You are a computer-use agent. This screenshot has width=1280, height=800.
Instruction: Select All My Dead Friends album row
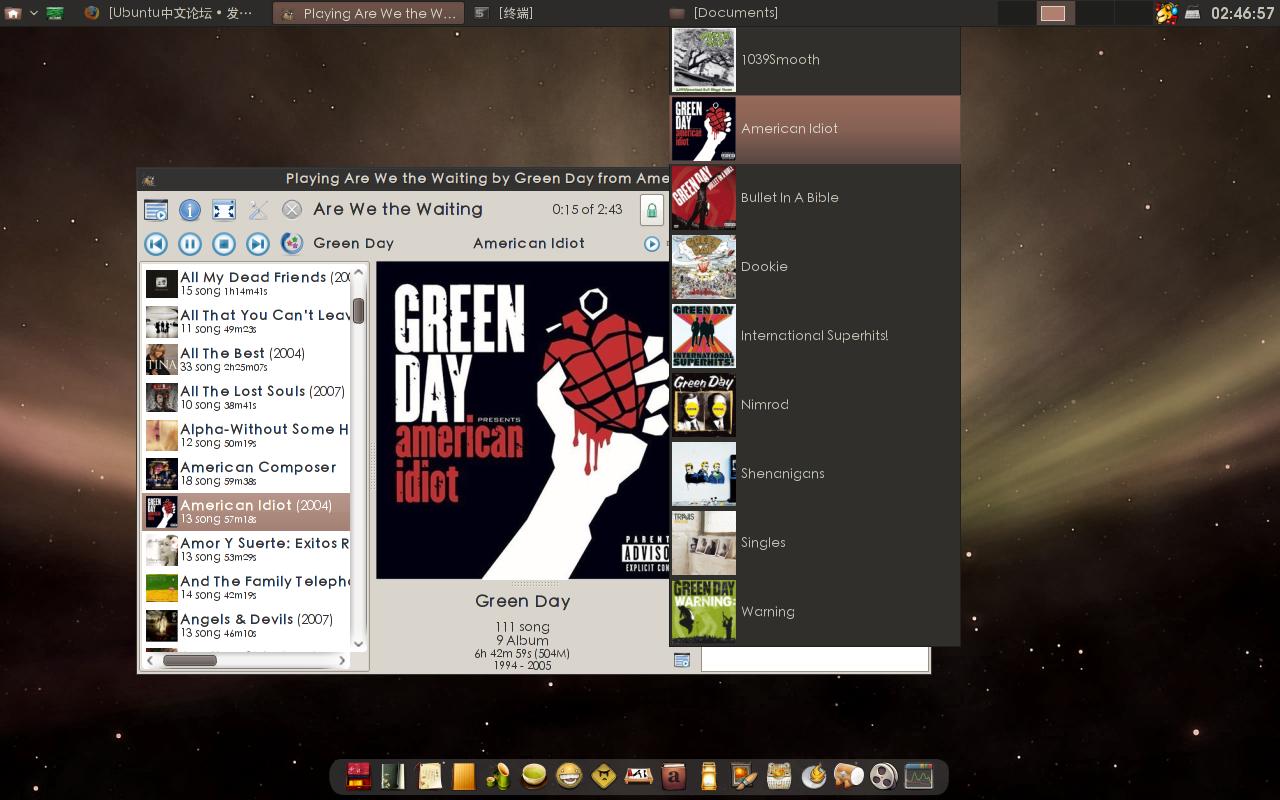(246, 284)
